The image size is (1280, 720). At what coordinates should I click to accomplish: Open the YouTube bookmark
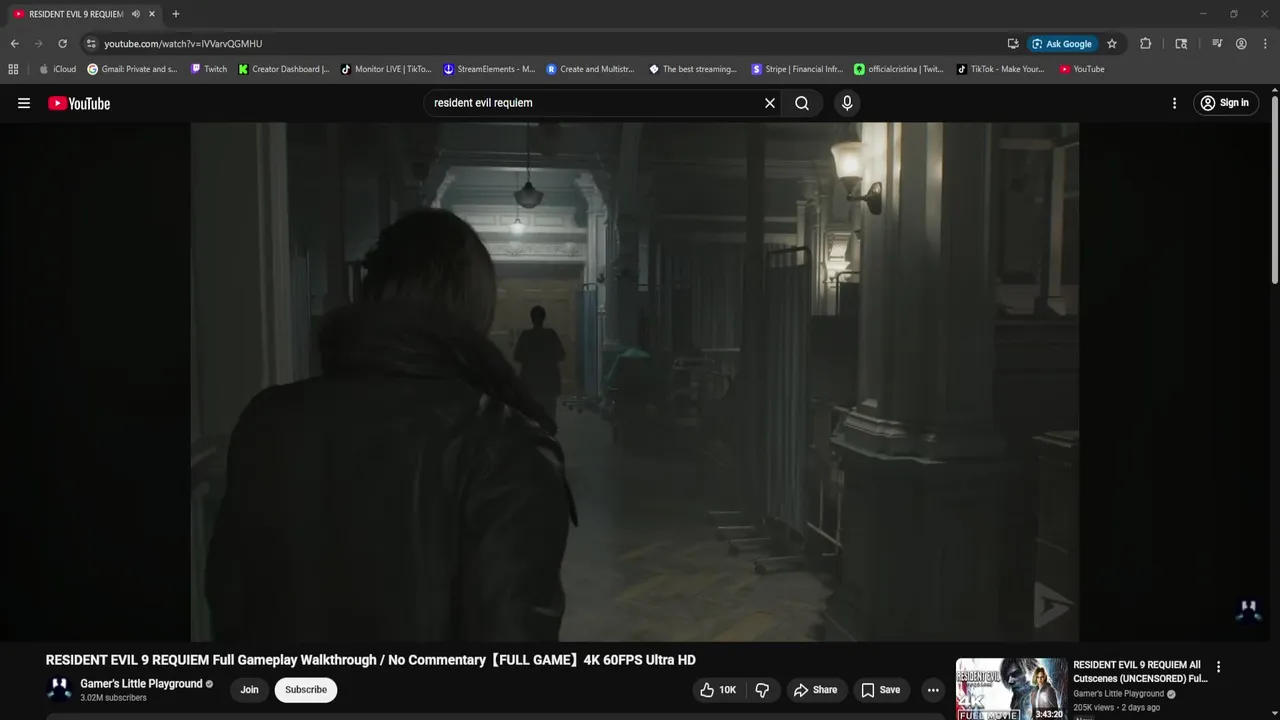click(x=1082, y=69)
